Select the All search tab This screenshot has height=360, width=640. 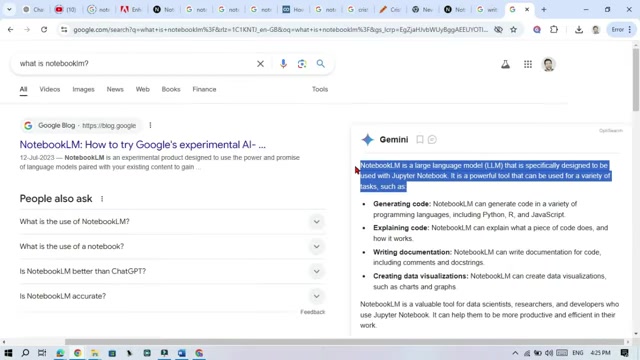tap(23, 89)
